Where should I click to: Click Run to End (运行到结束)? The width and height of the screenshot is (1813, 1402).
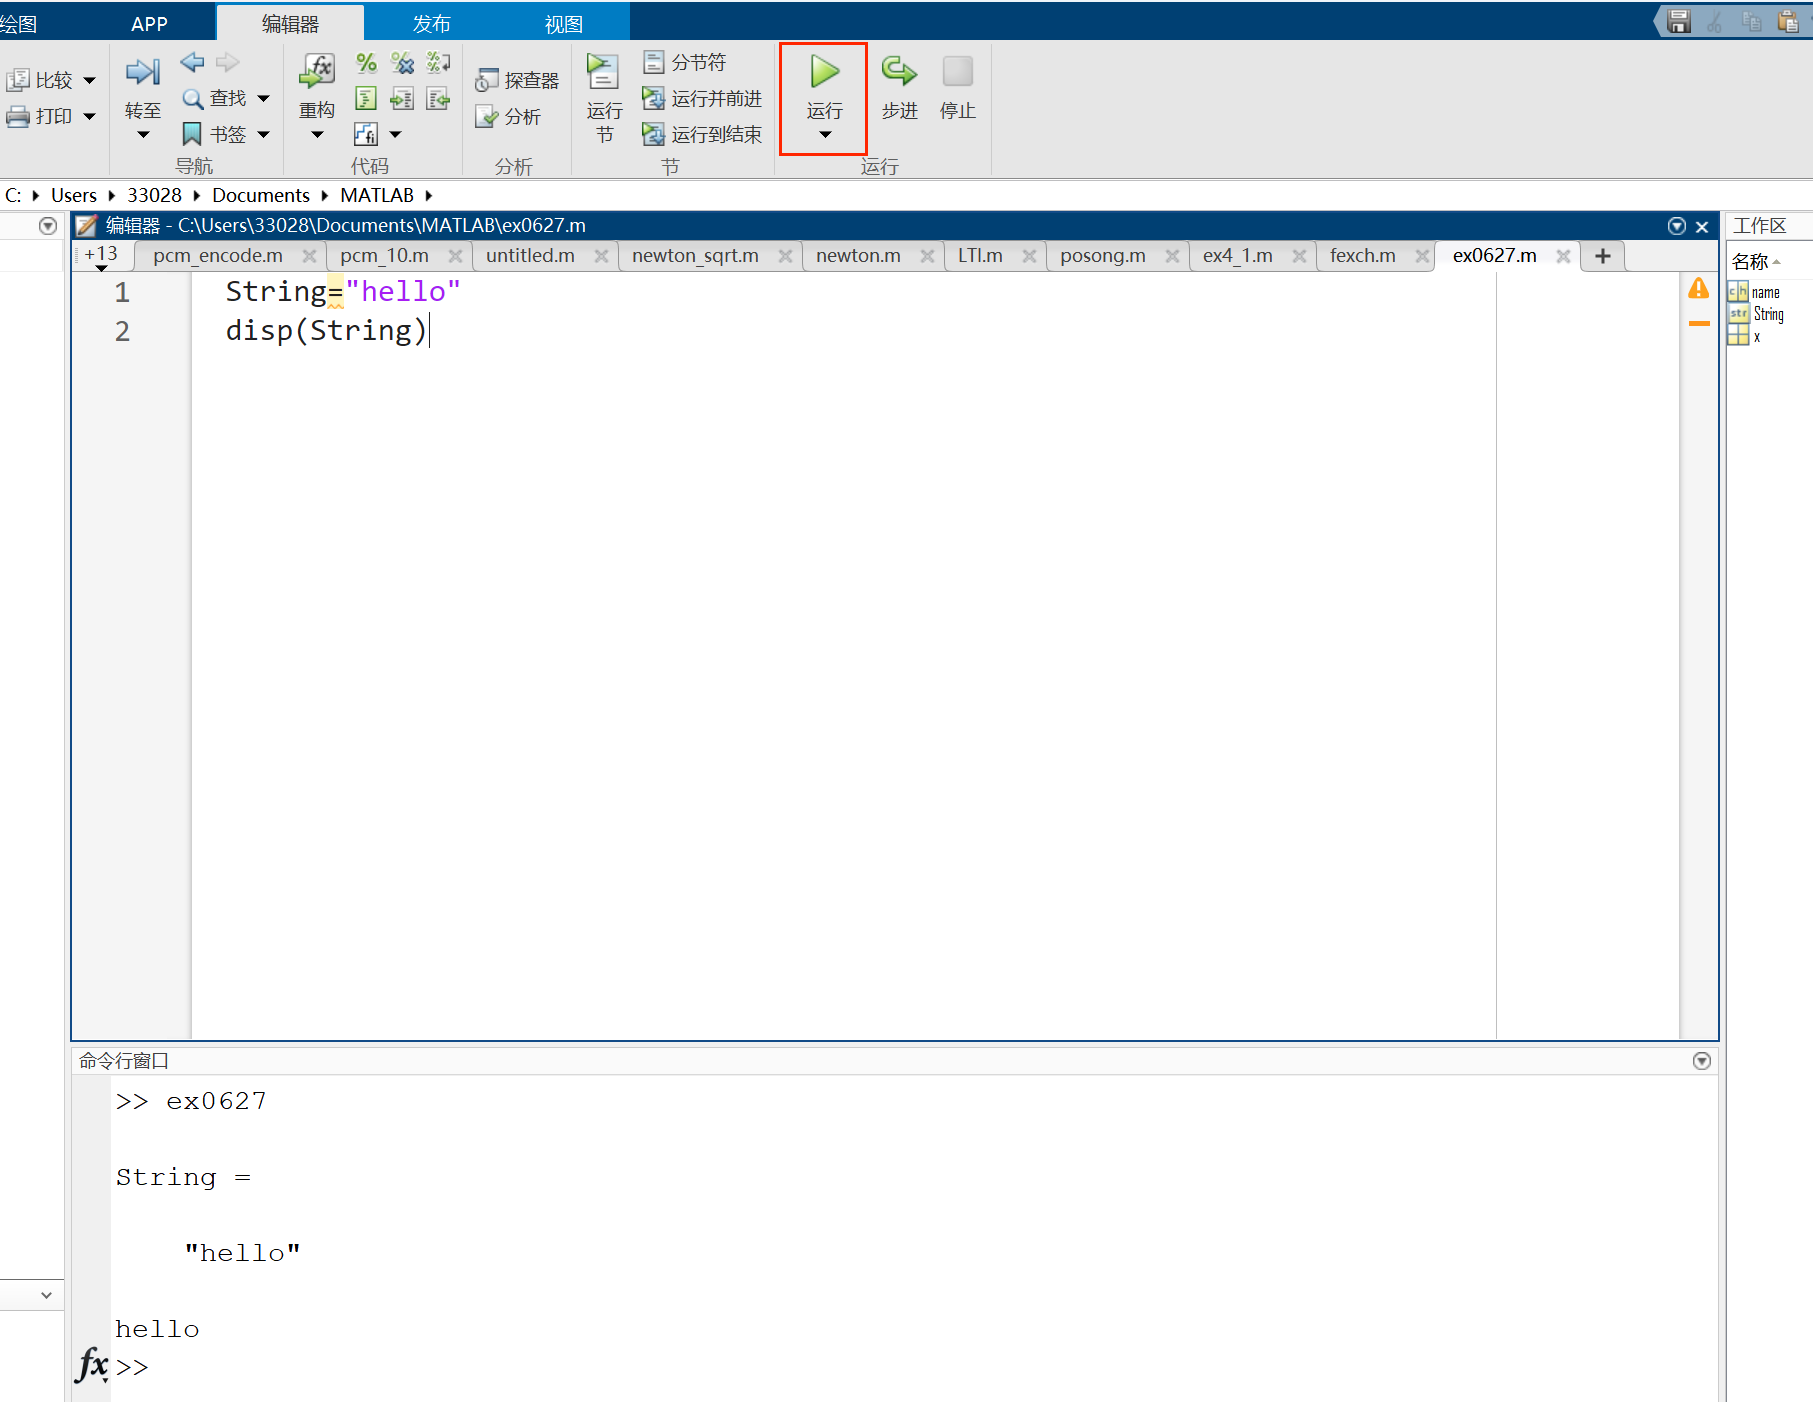(x=702, y=134)
